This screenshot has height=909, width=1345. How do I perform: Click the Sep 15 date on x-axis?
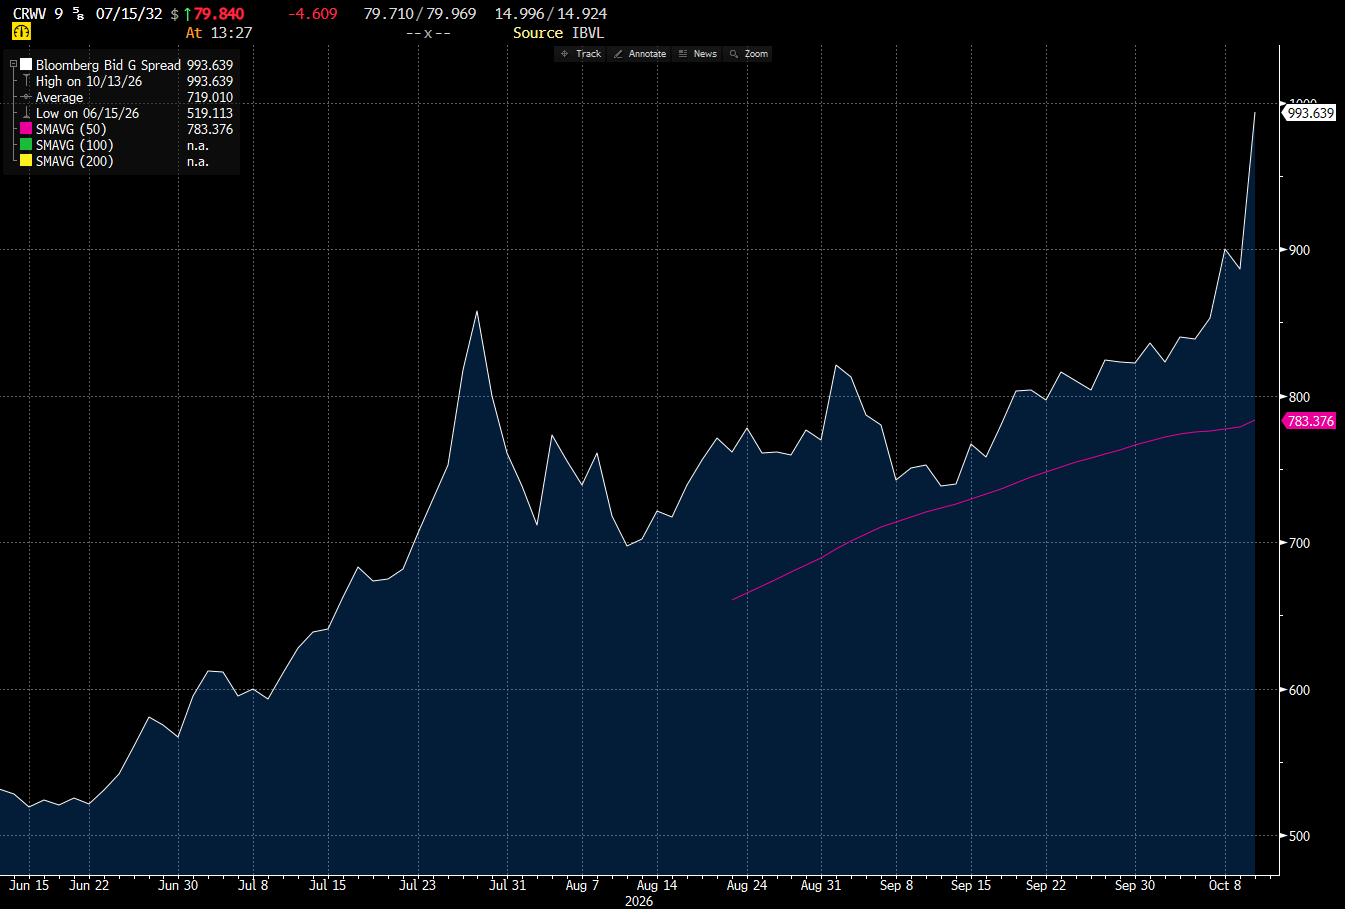click(971, 885)
